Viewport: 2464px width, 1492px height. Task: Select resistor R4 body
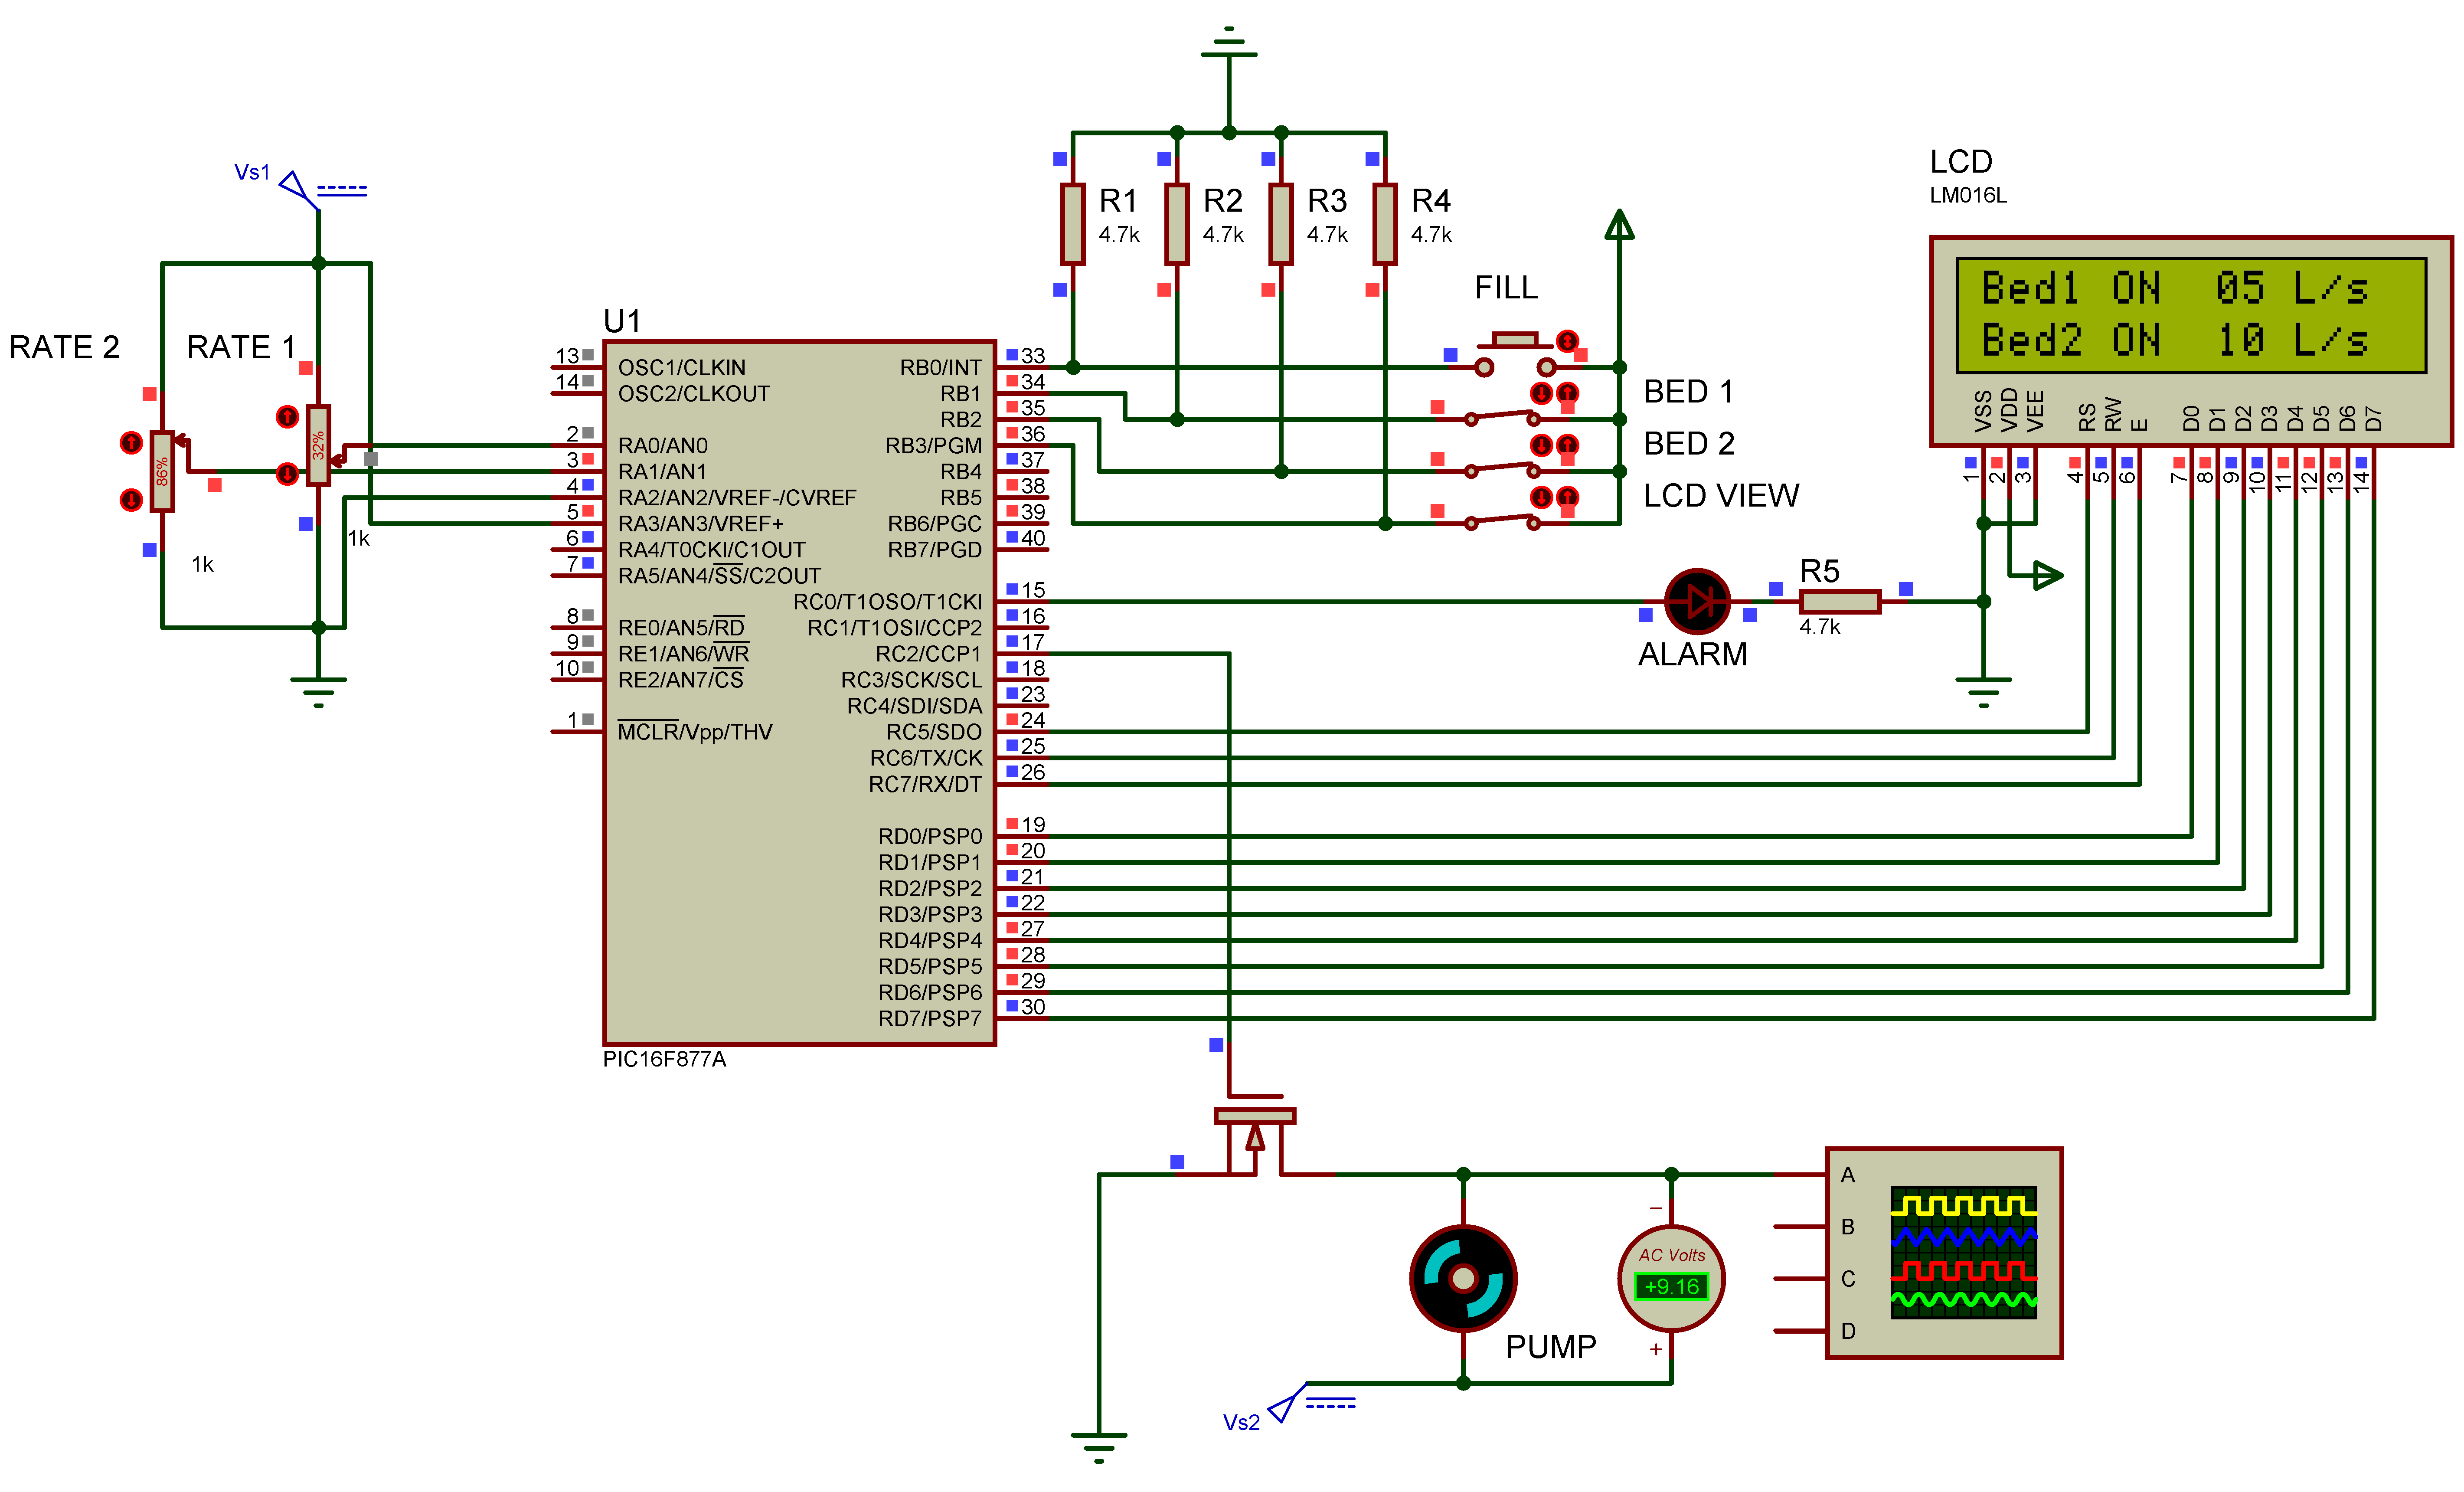point(1385,223)
